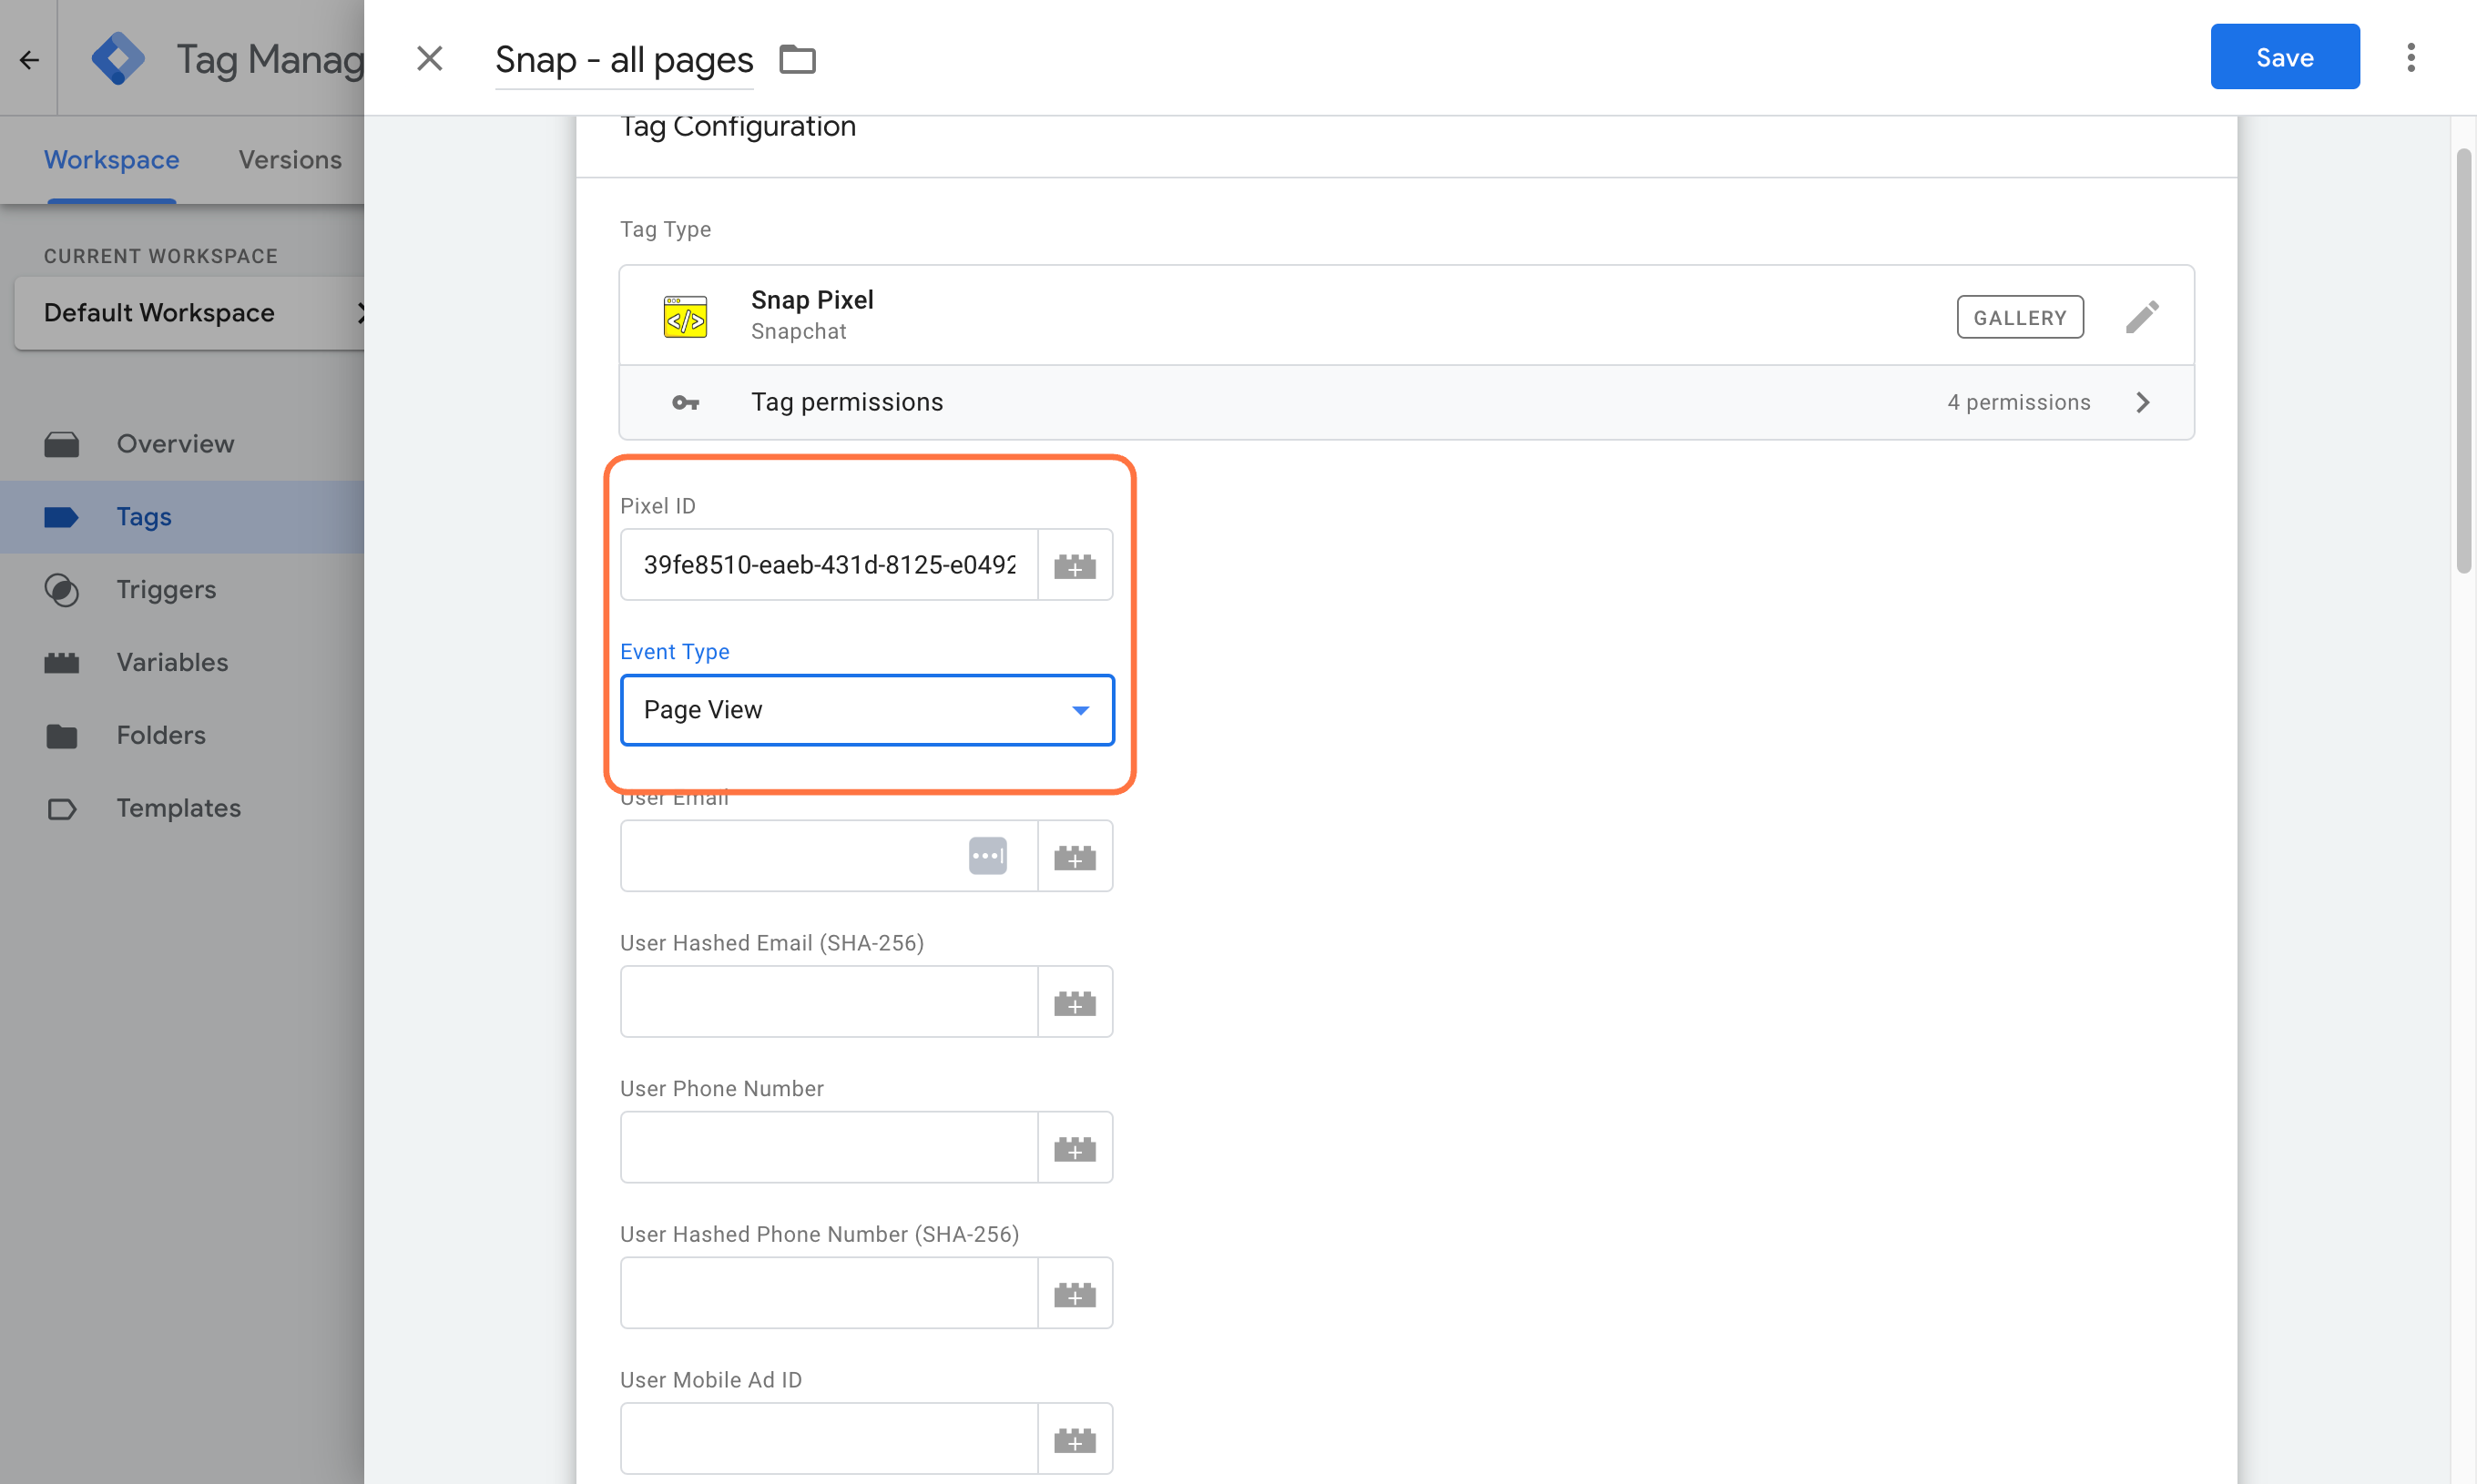
Task: Switch to the Versions tab
Action: point(290,160)
